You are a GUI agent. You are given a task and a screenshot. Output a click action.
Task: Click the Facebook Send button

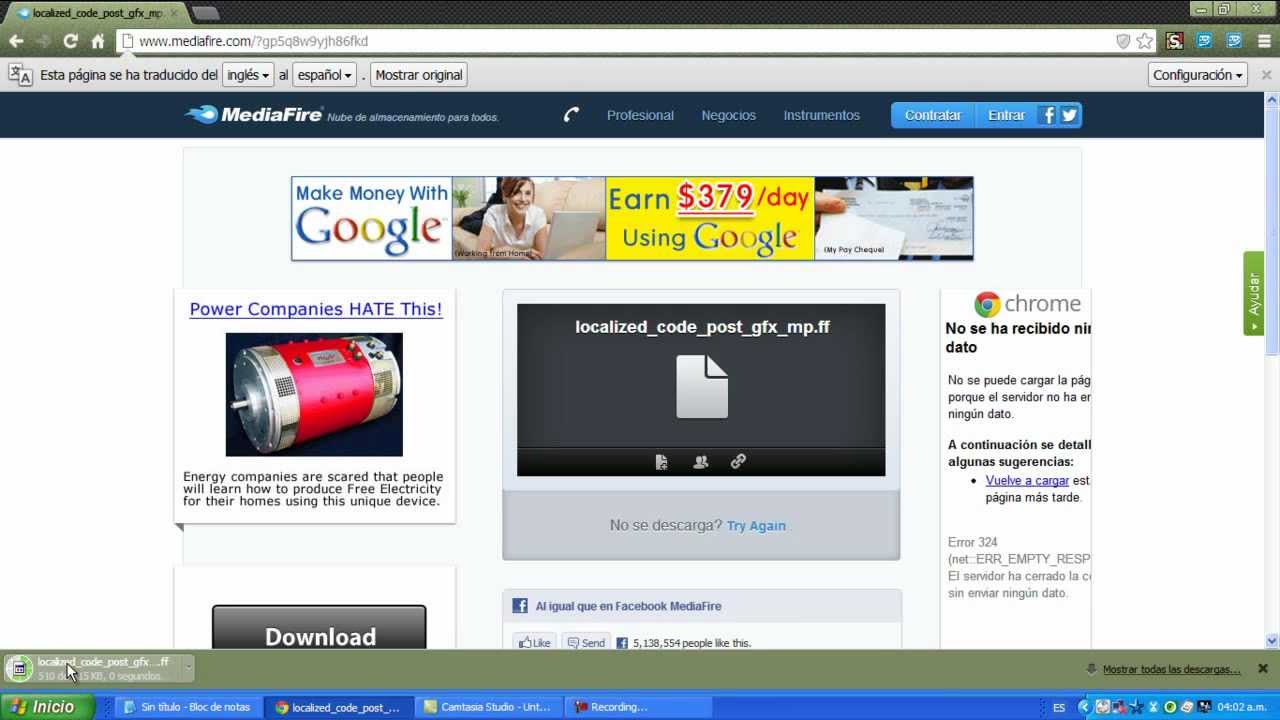[585, 643]
